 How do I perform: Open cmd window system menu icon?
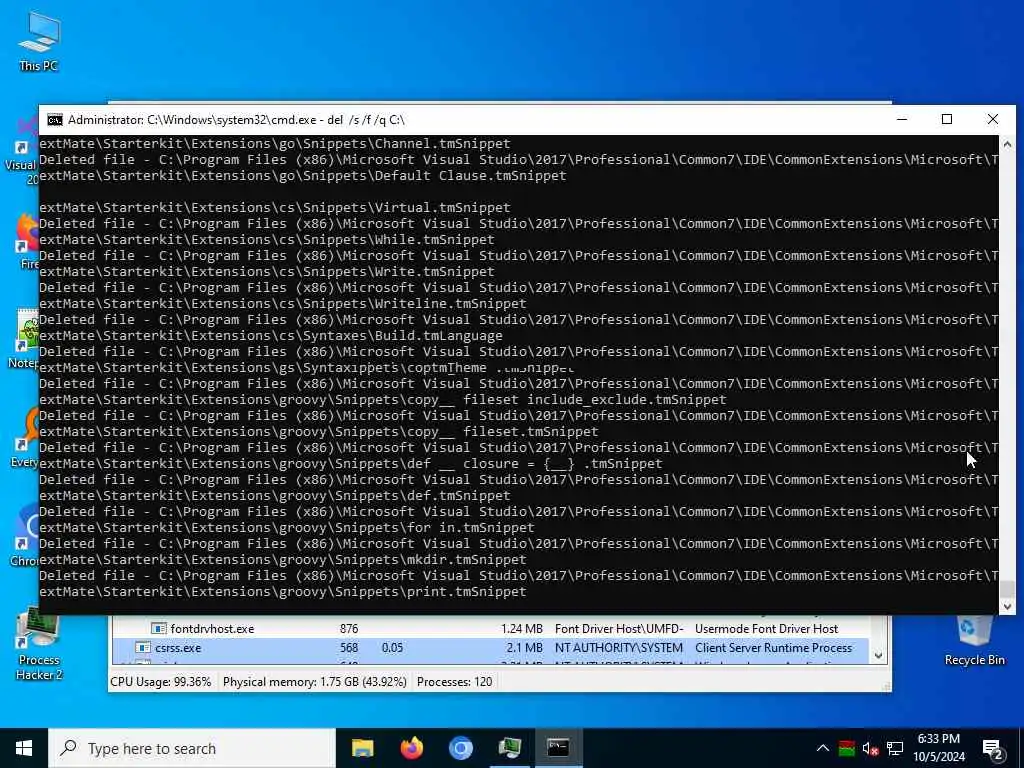[x=55, y=120]
